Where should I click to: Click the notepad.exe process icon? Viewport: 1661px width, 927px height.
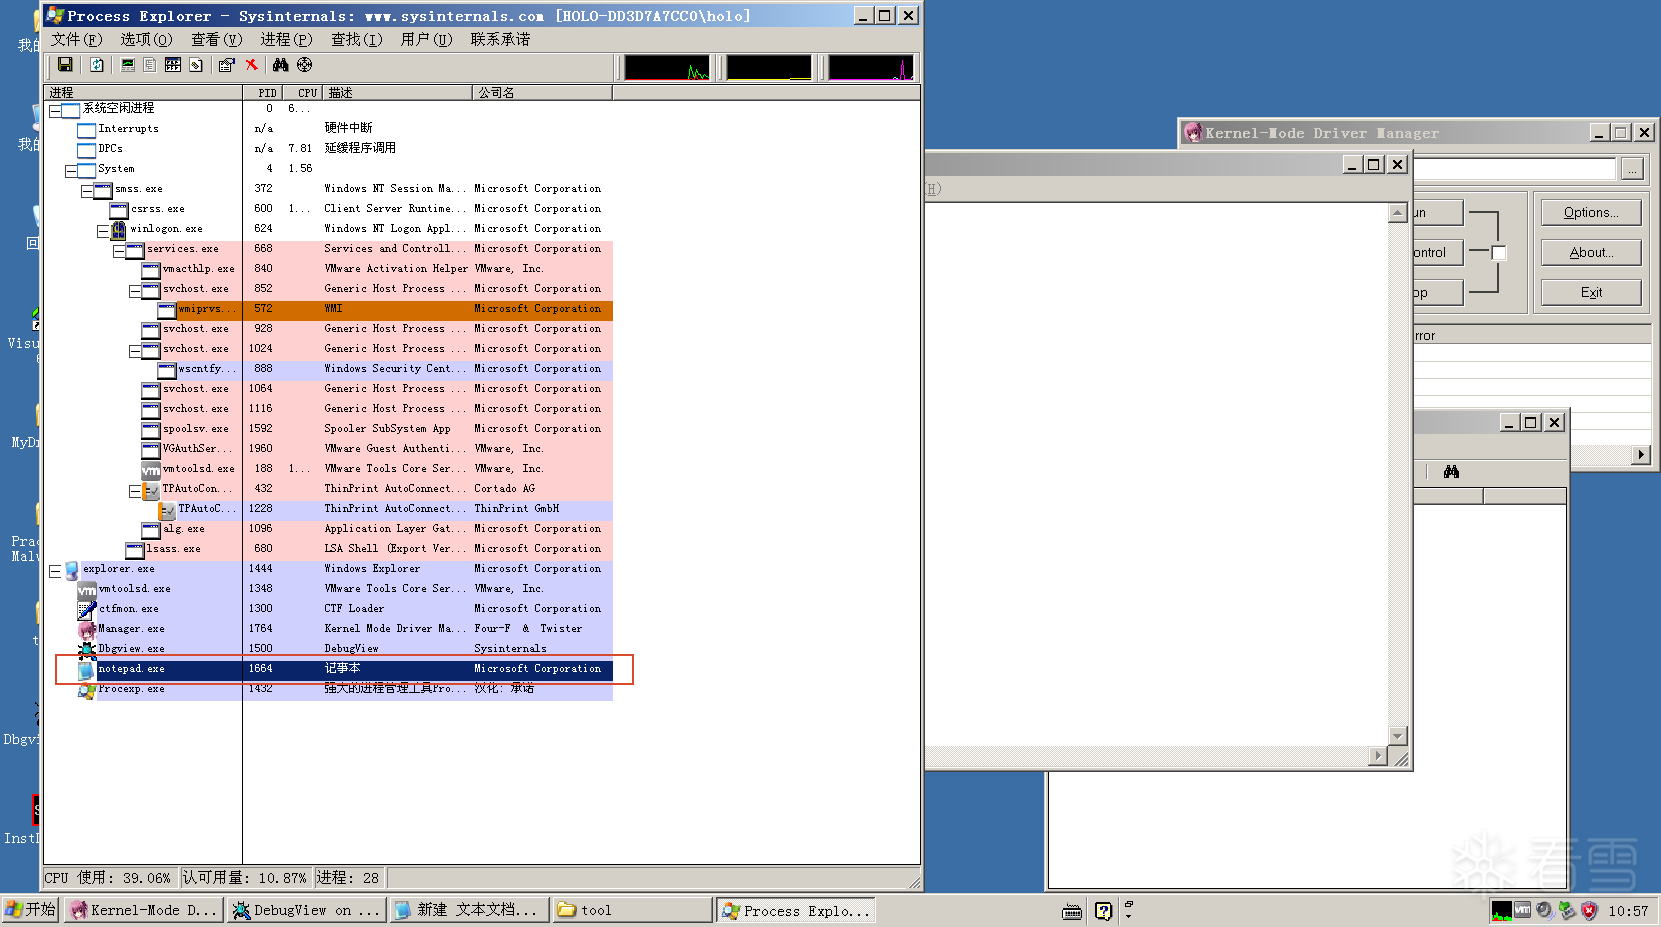point(86,669)
